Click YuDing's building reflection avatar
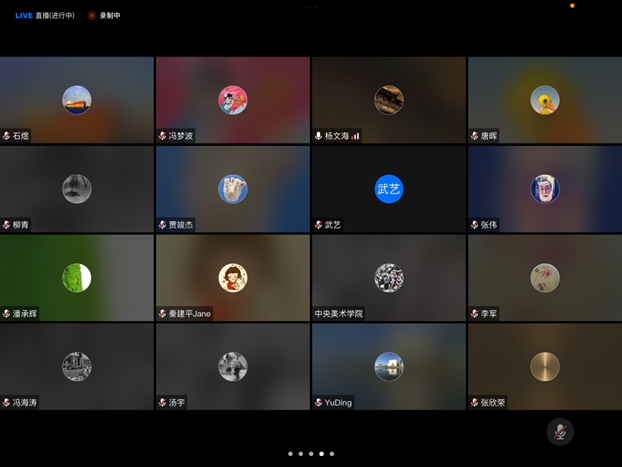622x467 pixels. (x=389, y=367)
